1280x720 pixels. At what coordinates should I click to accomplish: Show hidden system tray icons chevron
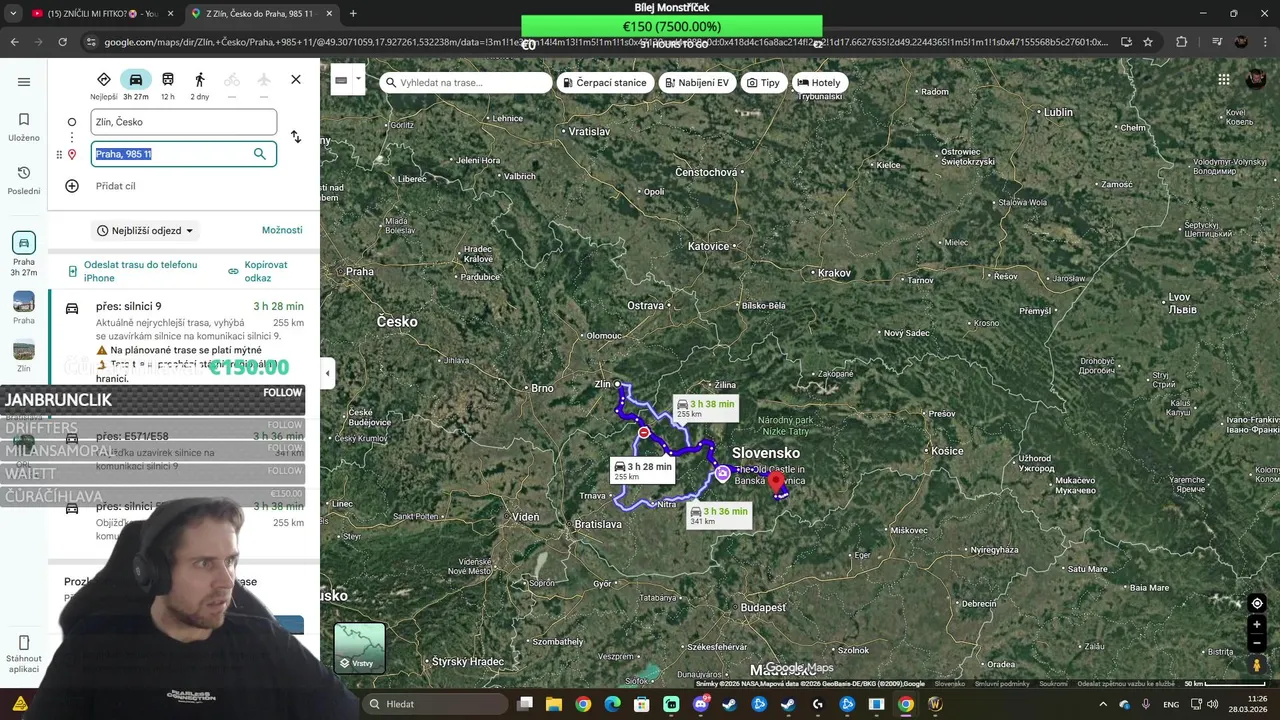click(x=1103, y=704)
